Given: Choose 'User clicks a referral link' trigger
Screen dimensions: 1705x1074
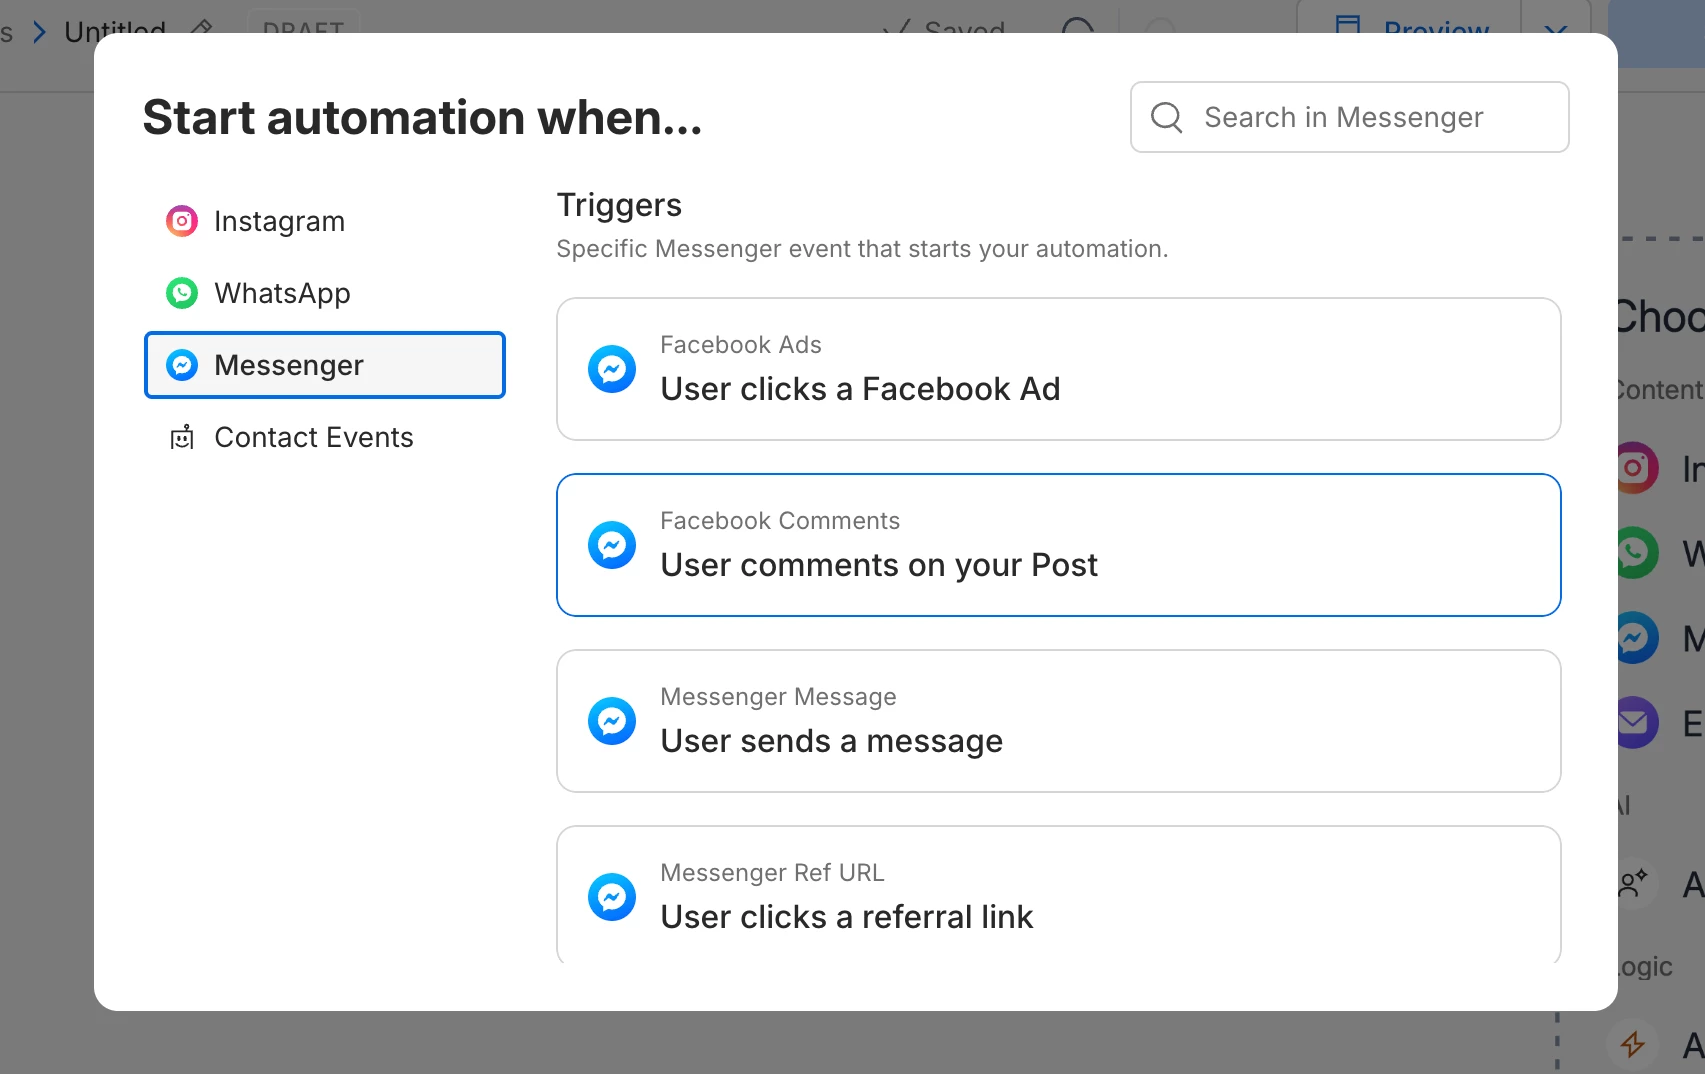Looking at the screenshot, I should (x=1058, y=894).
